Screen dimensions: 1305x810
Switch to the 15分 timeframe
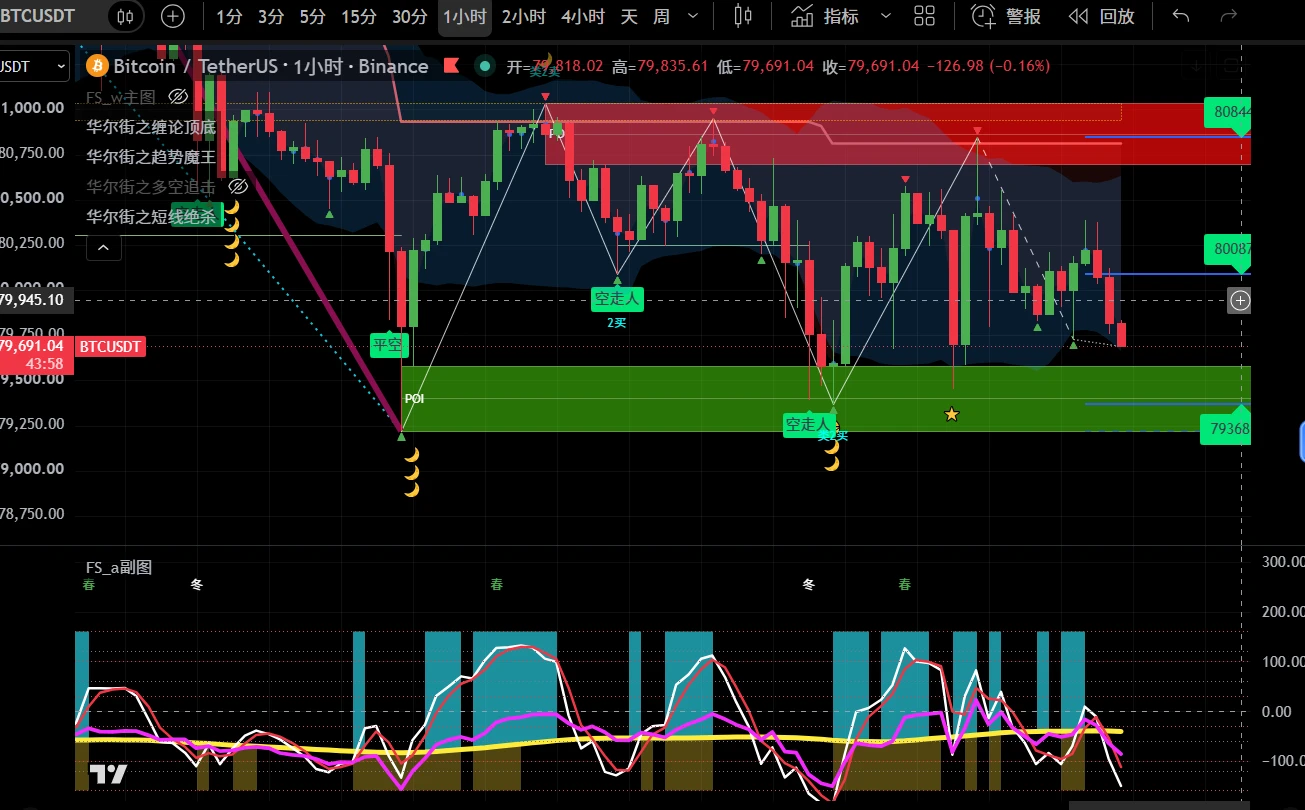click(x=359, y=16)
